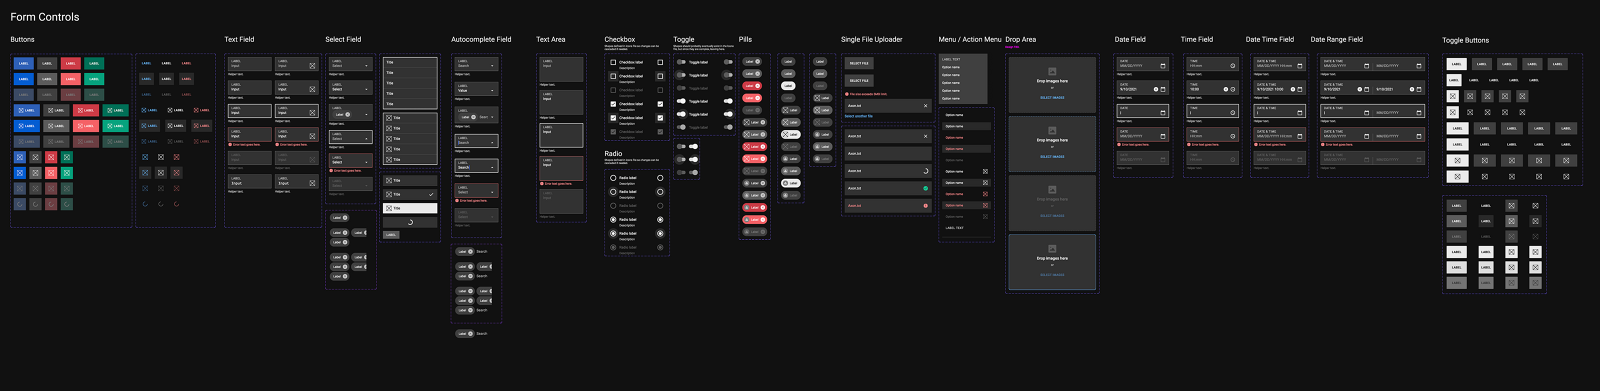Screen dimensions: 1600x391
Task: Remove Axon.txt shown under file size error
Action: [925, 106]
